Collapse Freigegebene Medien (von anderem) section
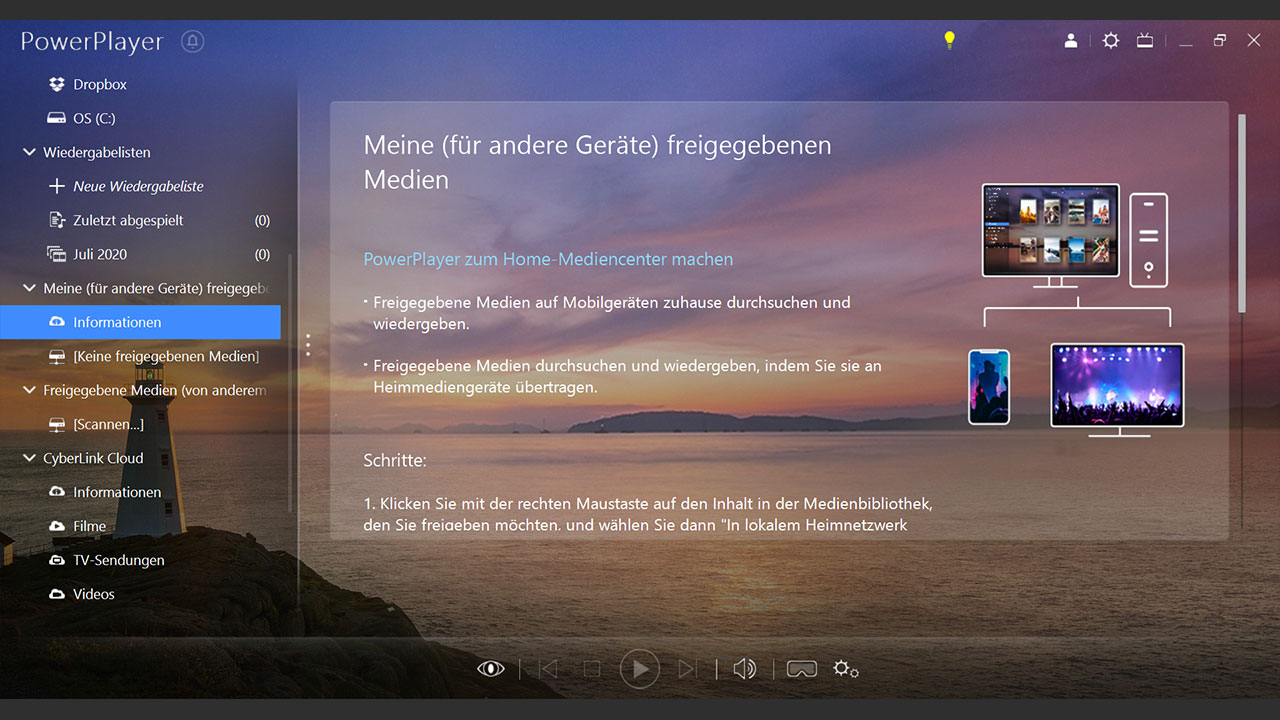 click(29, 391)
